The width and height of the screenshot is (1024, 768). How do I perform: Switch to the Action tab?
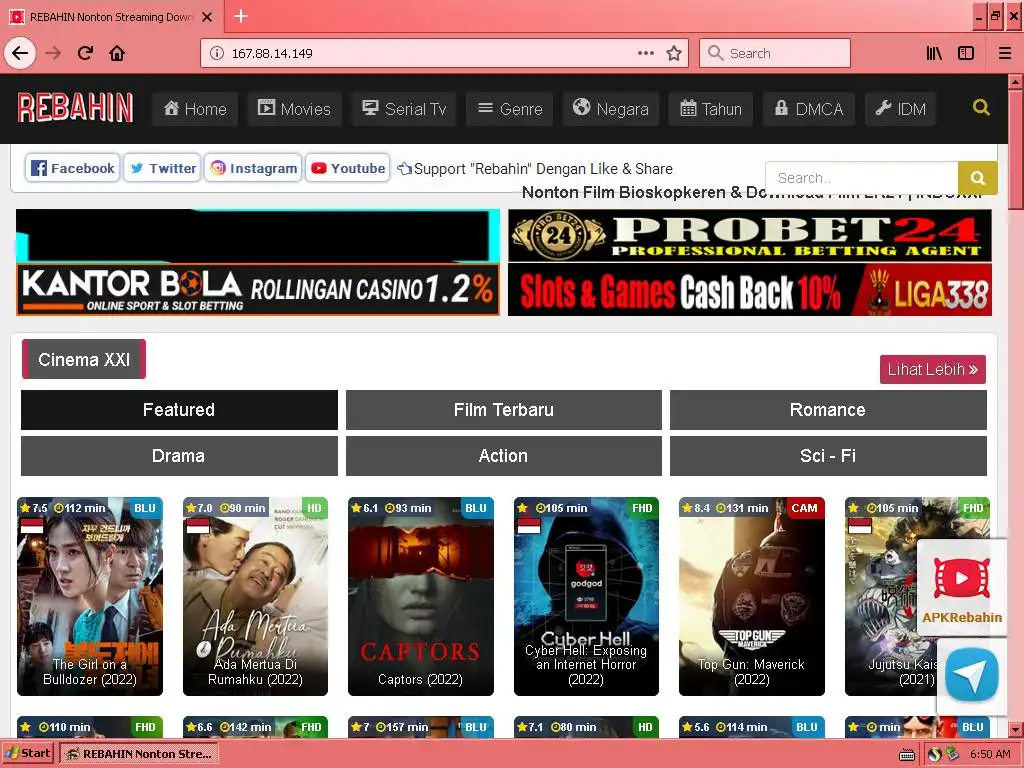coord(504,456)
